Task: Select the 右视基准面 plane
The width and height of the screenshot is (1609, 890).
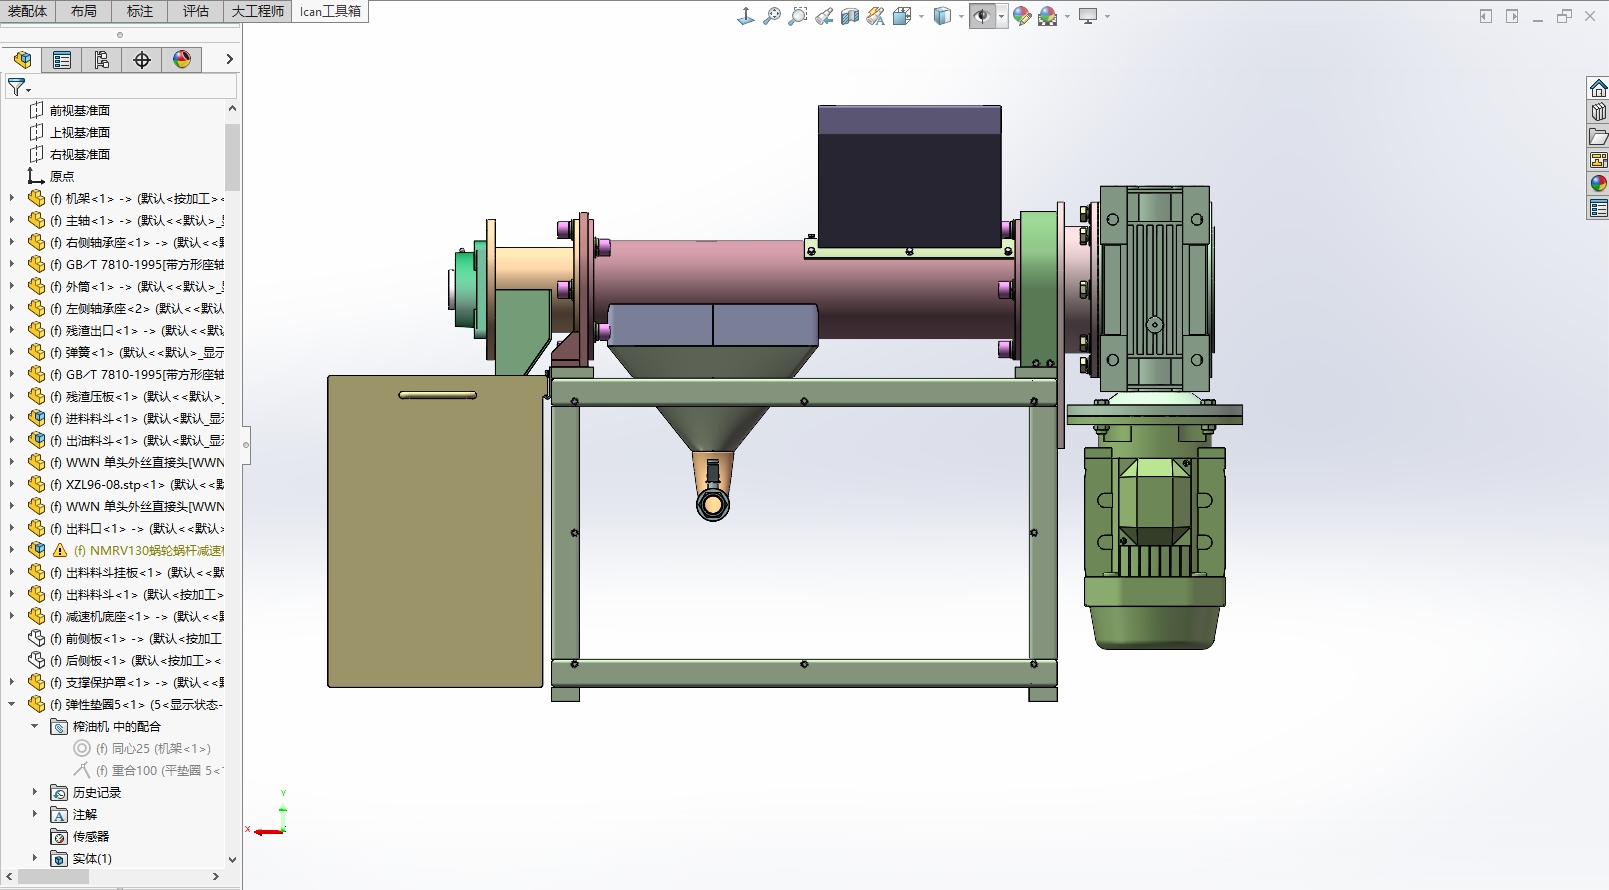Action: (x=80, y=154)
